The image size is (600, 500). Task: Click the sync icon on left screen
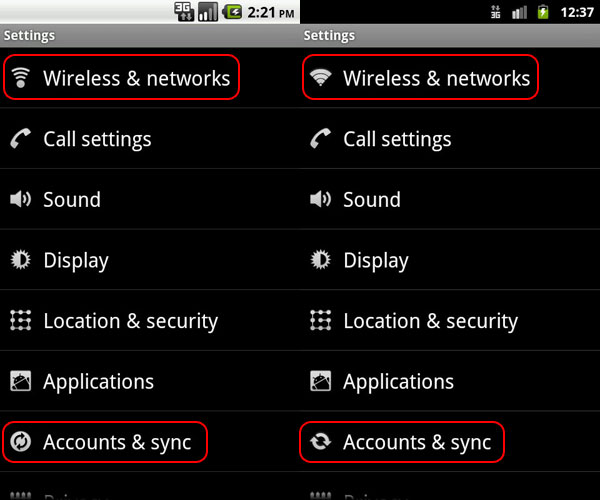point(21,442)
